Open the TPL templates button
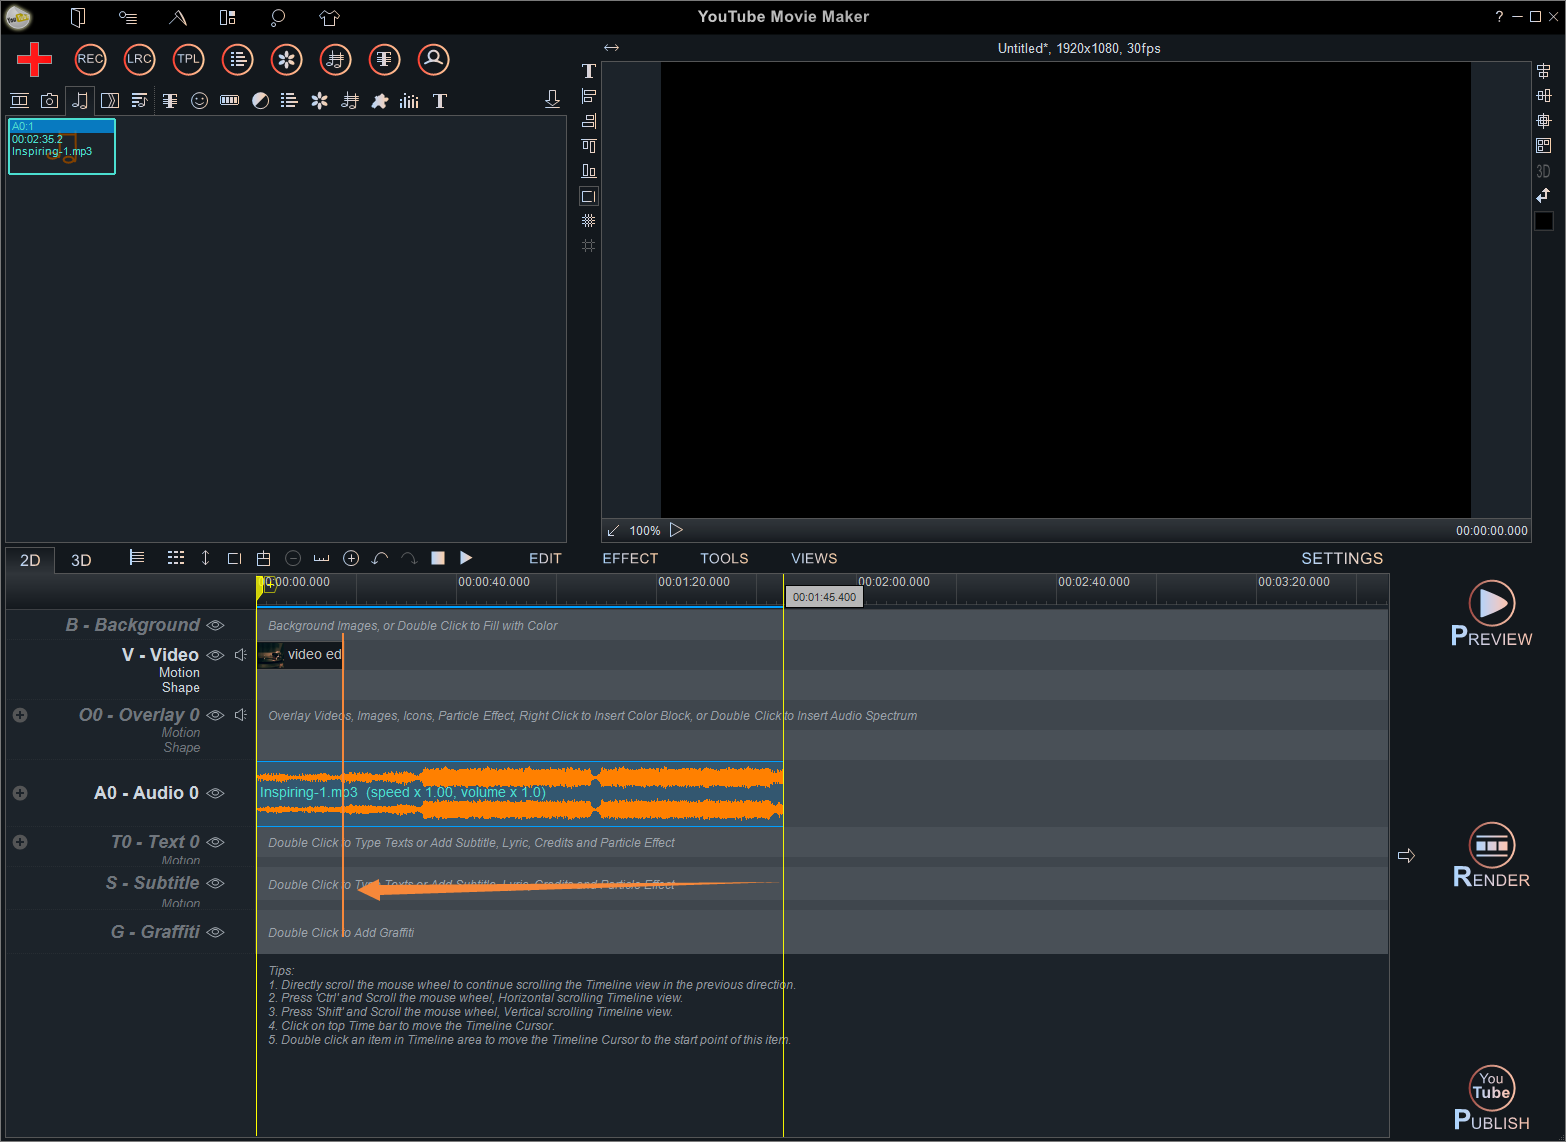 [188, 59]
